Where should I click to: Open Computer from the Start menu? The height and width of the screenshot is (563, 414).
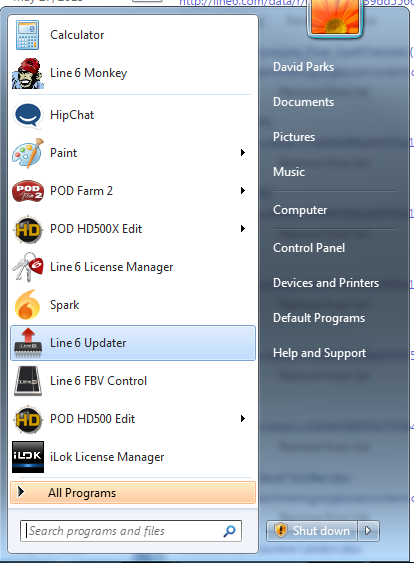300,210
